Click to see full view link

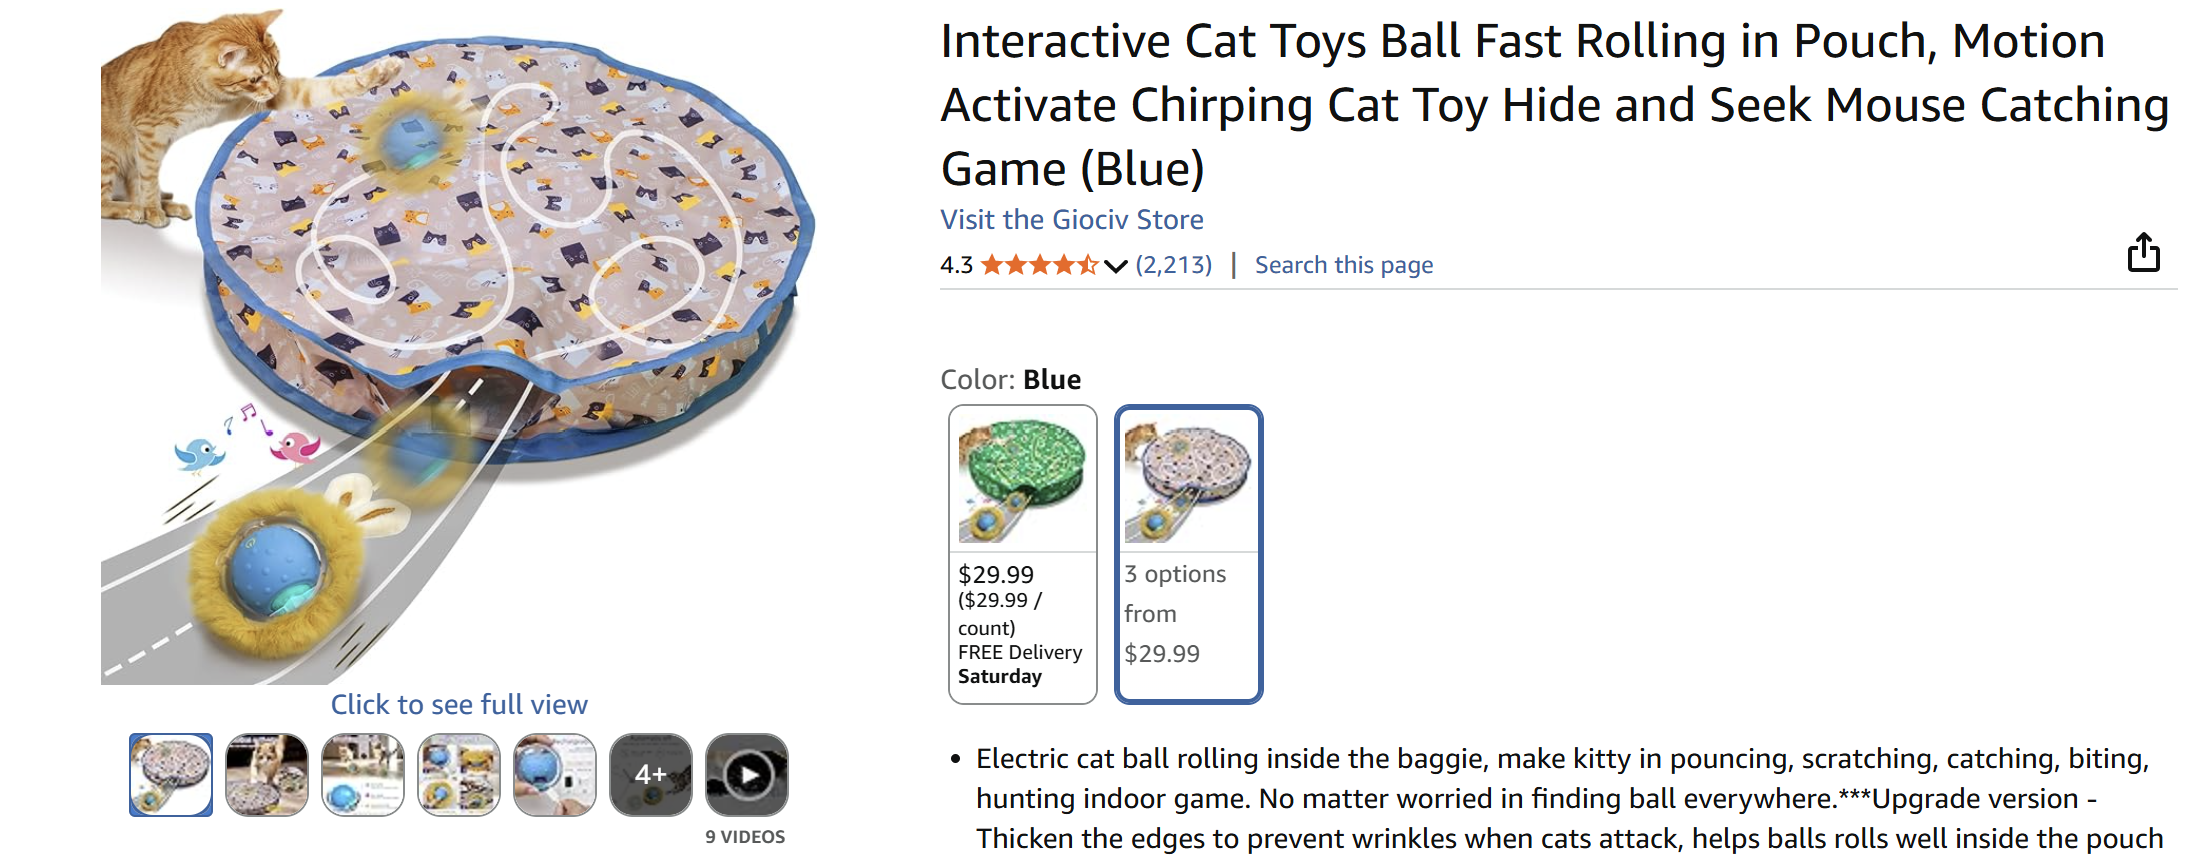click(459, 705)
